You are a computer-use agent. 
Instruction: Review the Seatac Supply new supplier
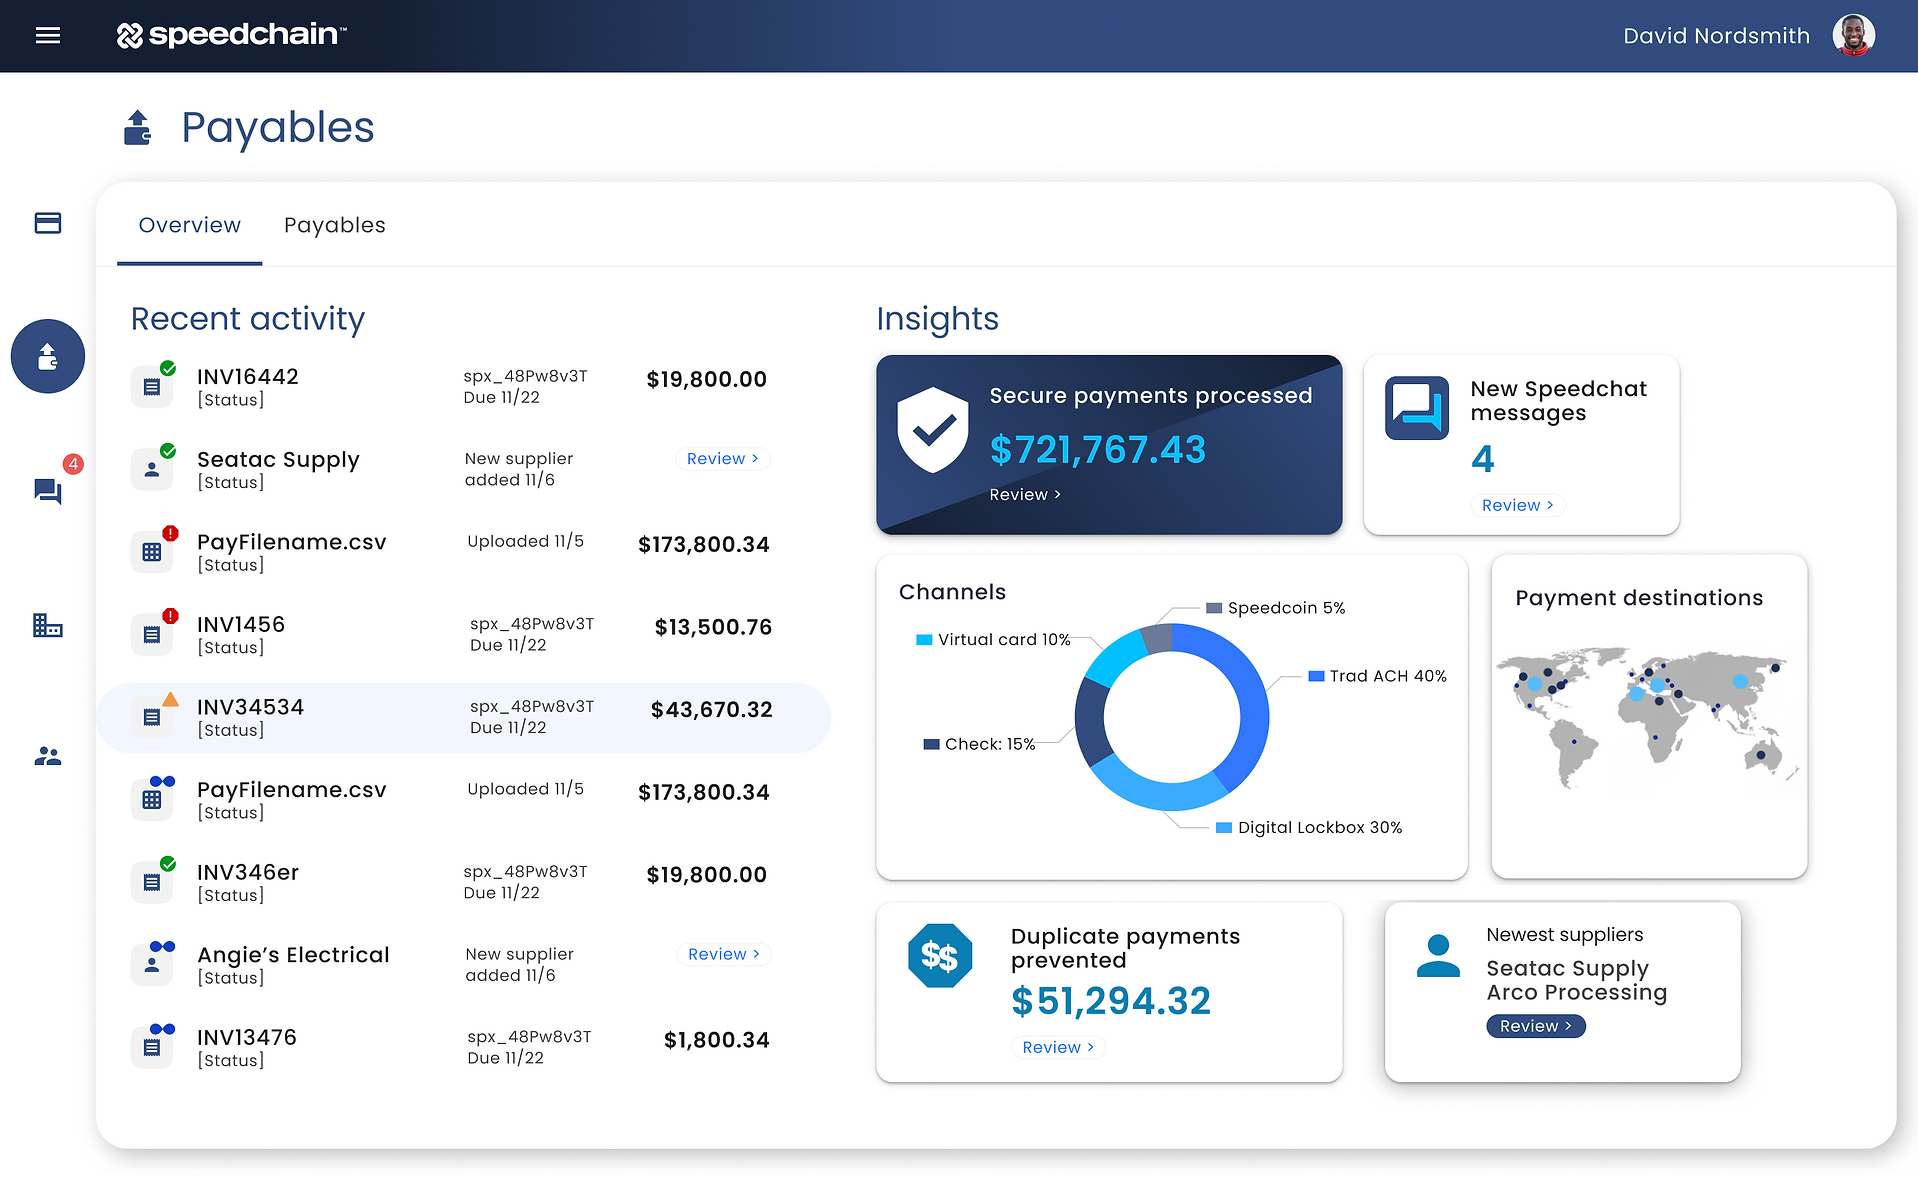click(x=722, y=459)
